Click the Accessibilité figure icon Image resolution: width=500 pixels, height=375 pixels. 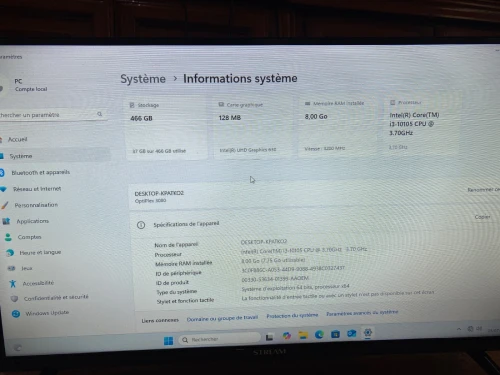(x=13, y=283)
